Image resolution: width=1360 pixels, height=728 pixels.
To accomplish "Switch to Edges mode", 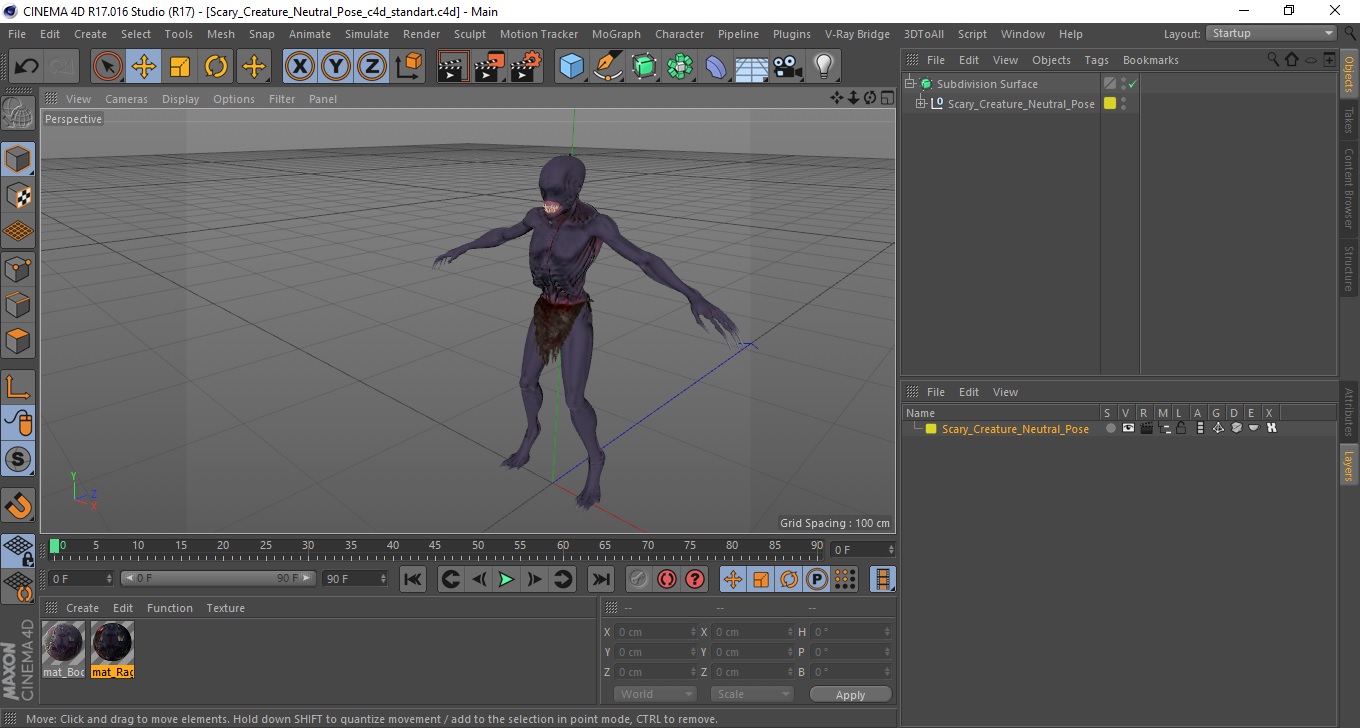I will [18, 304].
